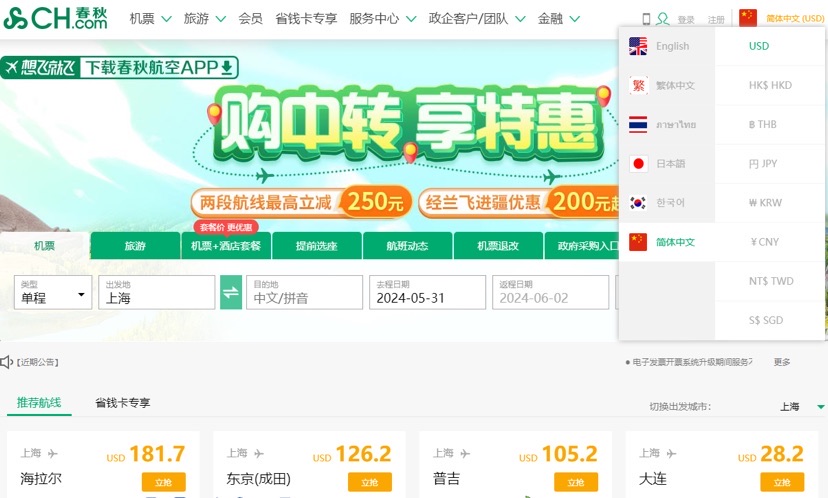The image size is (828, 498).
Task: Click 立抢 for 海拉尔 route
Action: (x=164, y=482)
